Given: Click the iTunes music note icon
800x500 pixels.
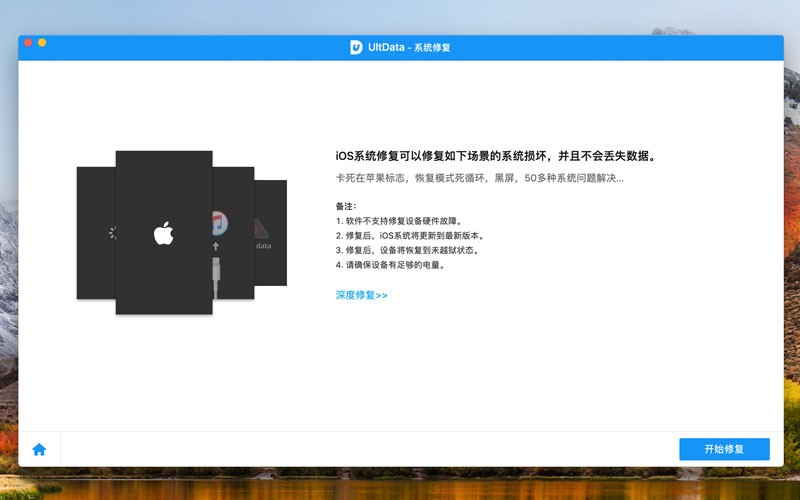Looking at the screenshot, I should [219, 223].
